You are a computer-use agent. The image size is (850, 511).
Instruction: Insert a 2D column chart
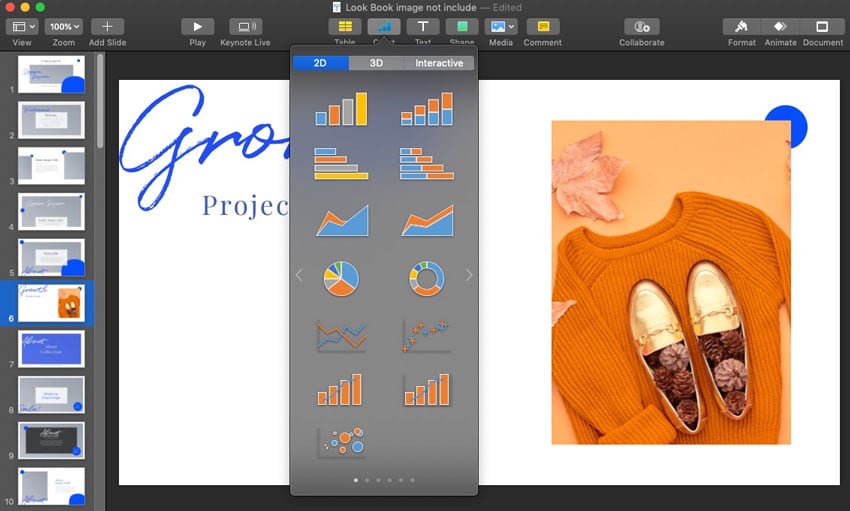342,109
